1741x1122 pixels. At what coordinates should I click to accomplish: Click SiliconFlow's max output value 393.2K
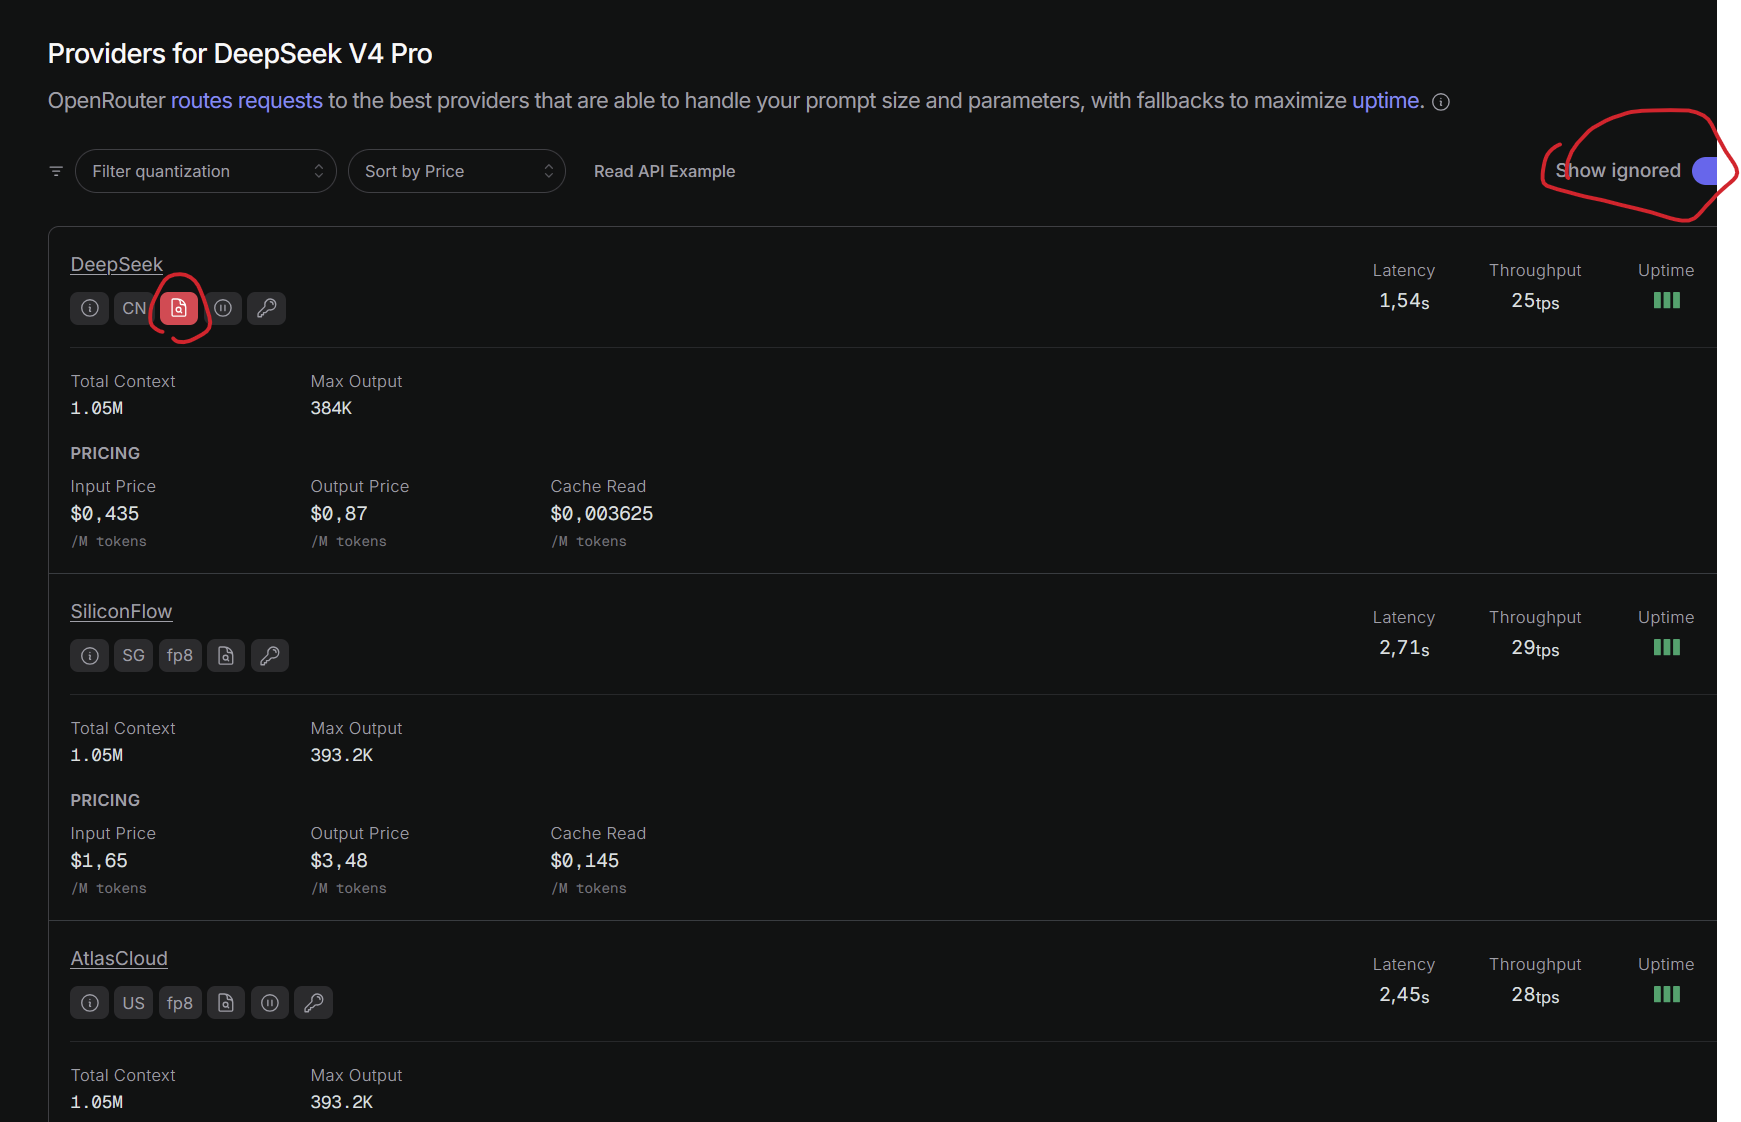pos(342,755)
